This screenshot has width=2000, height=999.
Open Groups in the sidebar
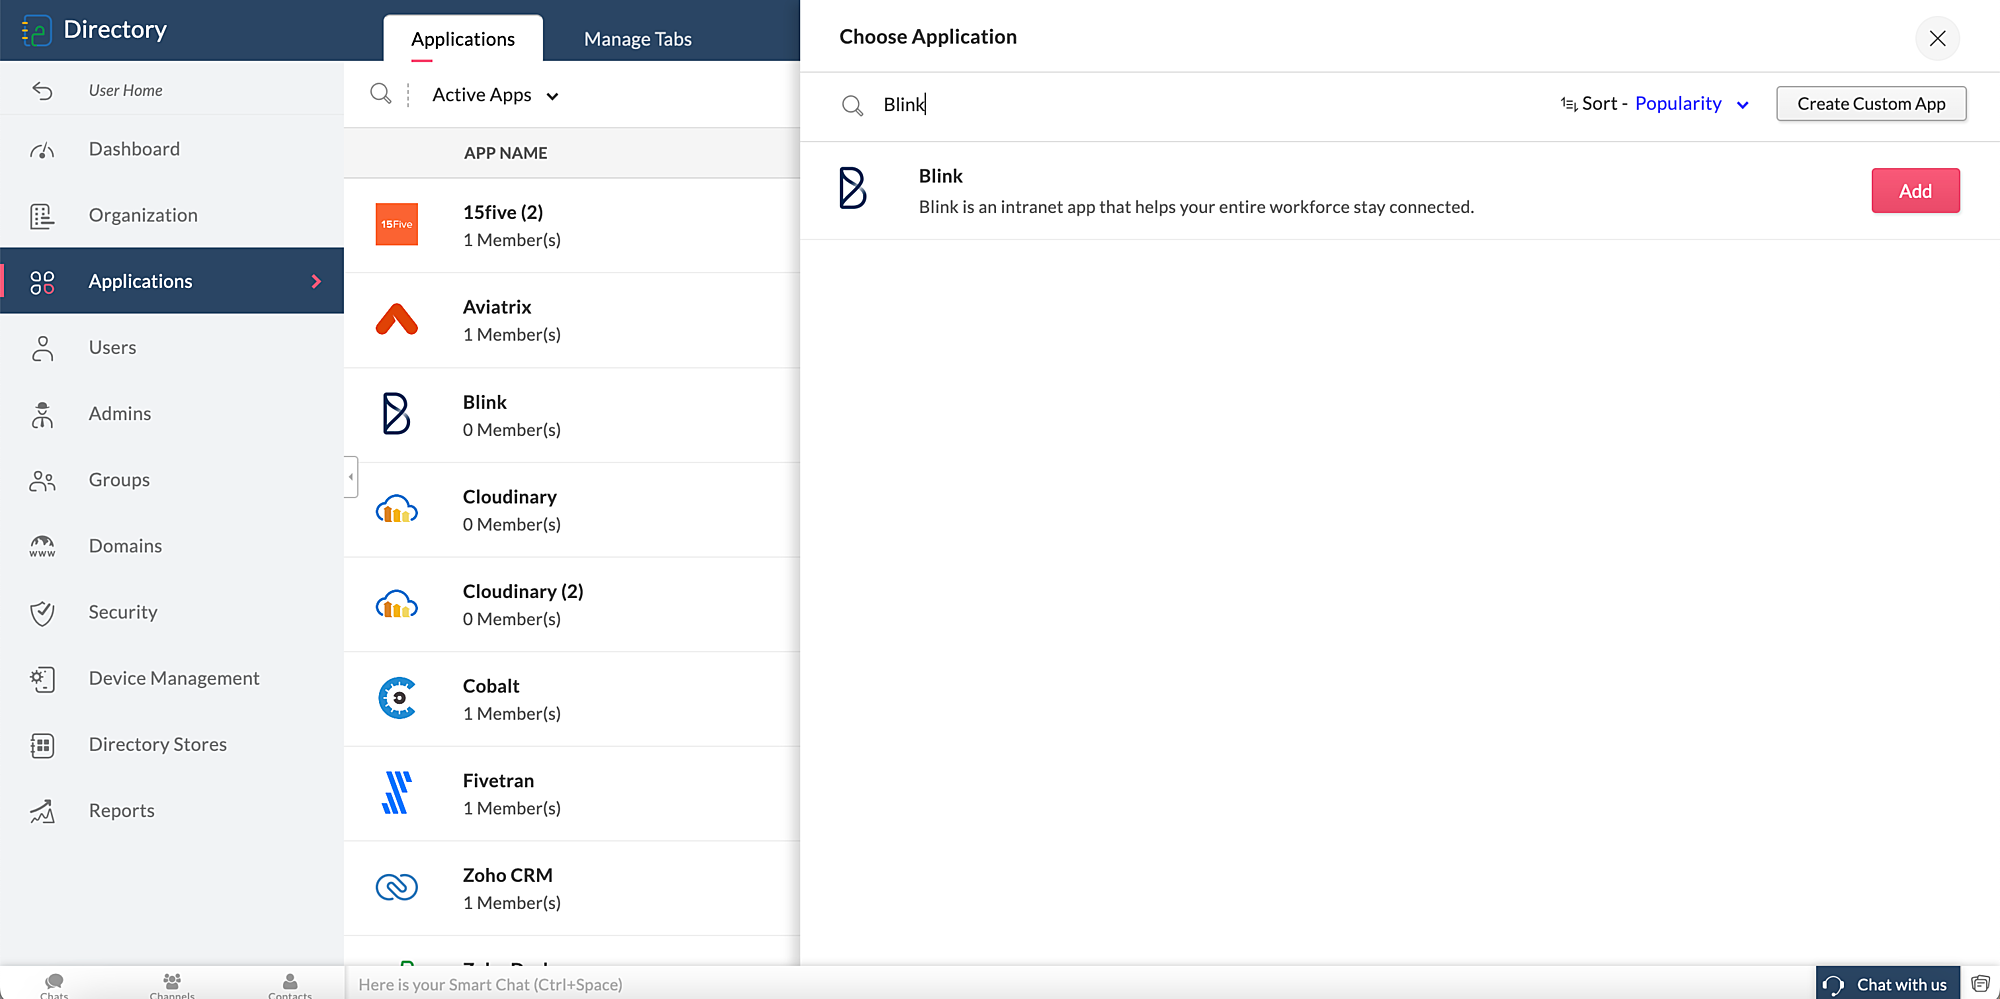coord(172,479)
